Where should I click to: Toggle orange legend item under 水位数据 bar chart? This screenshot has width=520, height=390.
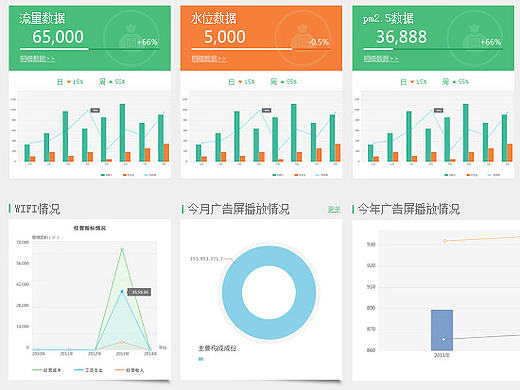300,175
